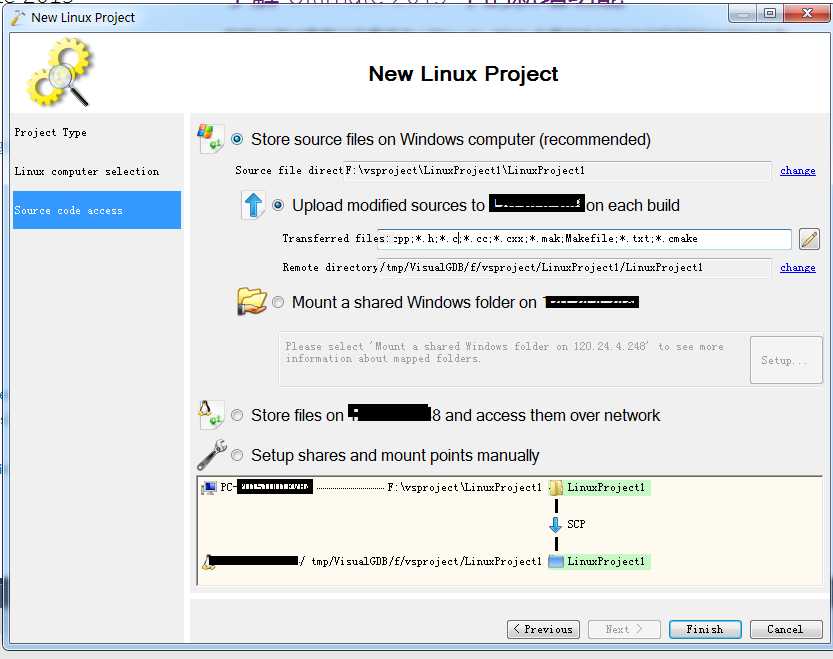This screenshot has width=833, height=659.
Task: Select Store source files on Windows computer
Action: 237,139
